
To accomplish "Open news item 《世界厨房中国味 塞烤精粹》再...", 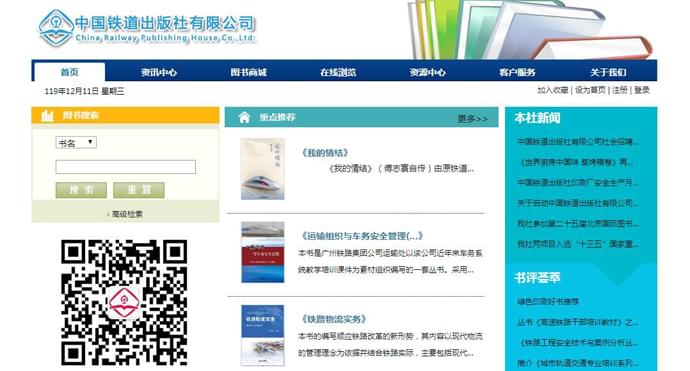I will click(x=576, y=162).
